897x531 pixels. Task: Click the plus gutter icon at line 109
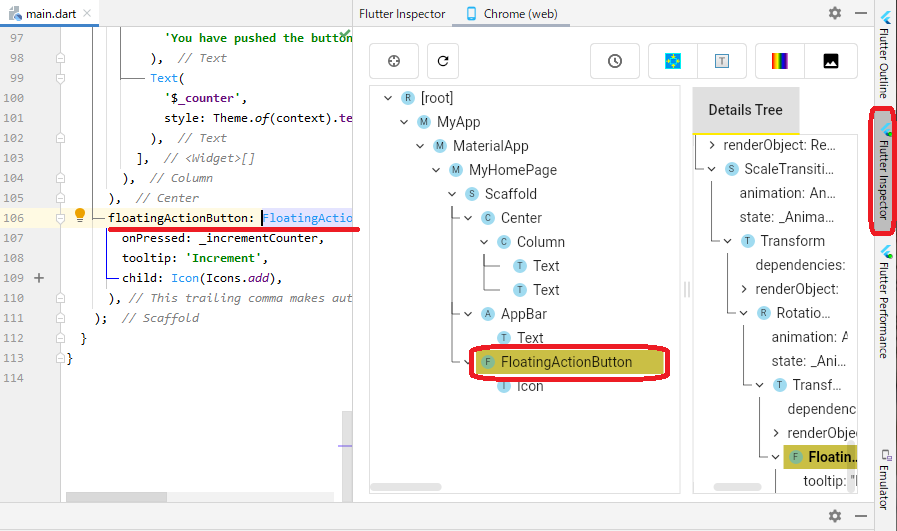pyautogui.click(x=40, y=278)
